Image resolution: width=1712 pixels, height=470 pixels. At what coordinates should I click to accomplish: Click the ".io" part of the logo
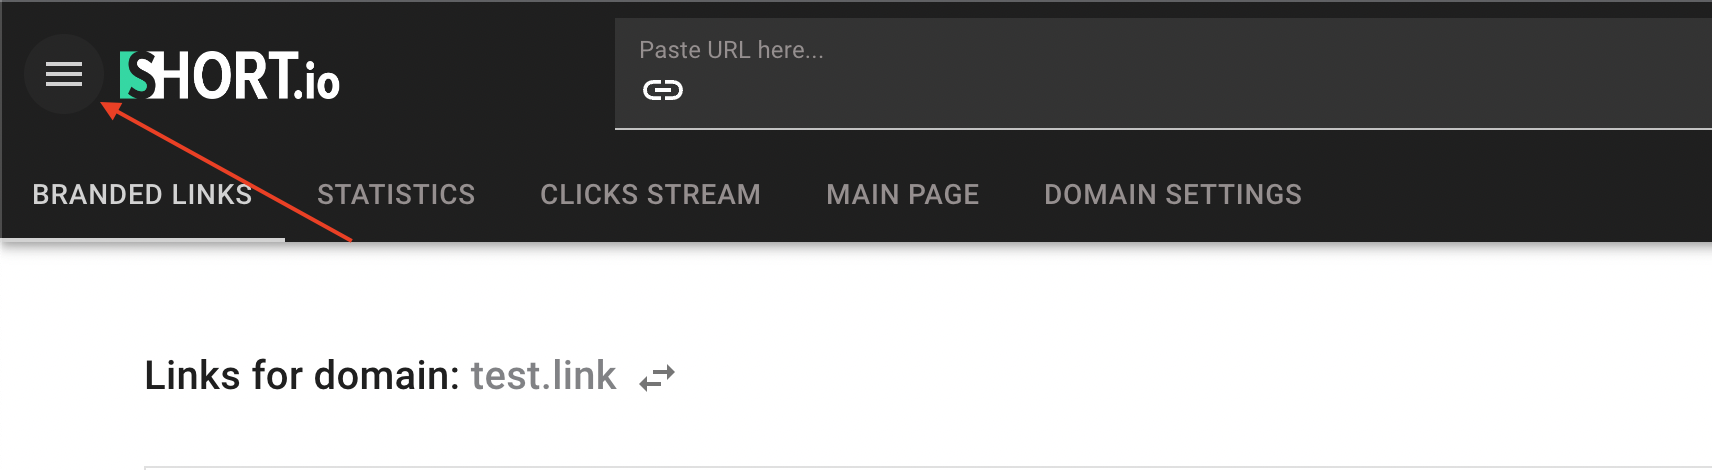[x=318, y=82]
